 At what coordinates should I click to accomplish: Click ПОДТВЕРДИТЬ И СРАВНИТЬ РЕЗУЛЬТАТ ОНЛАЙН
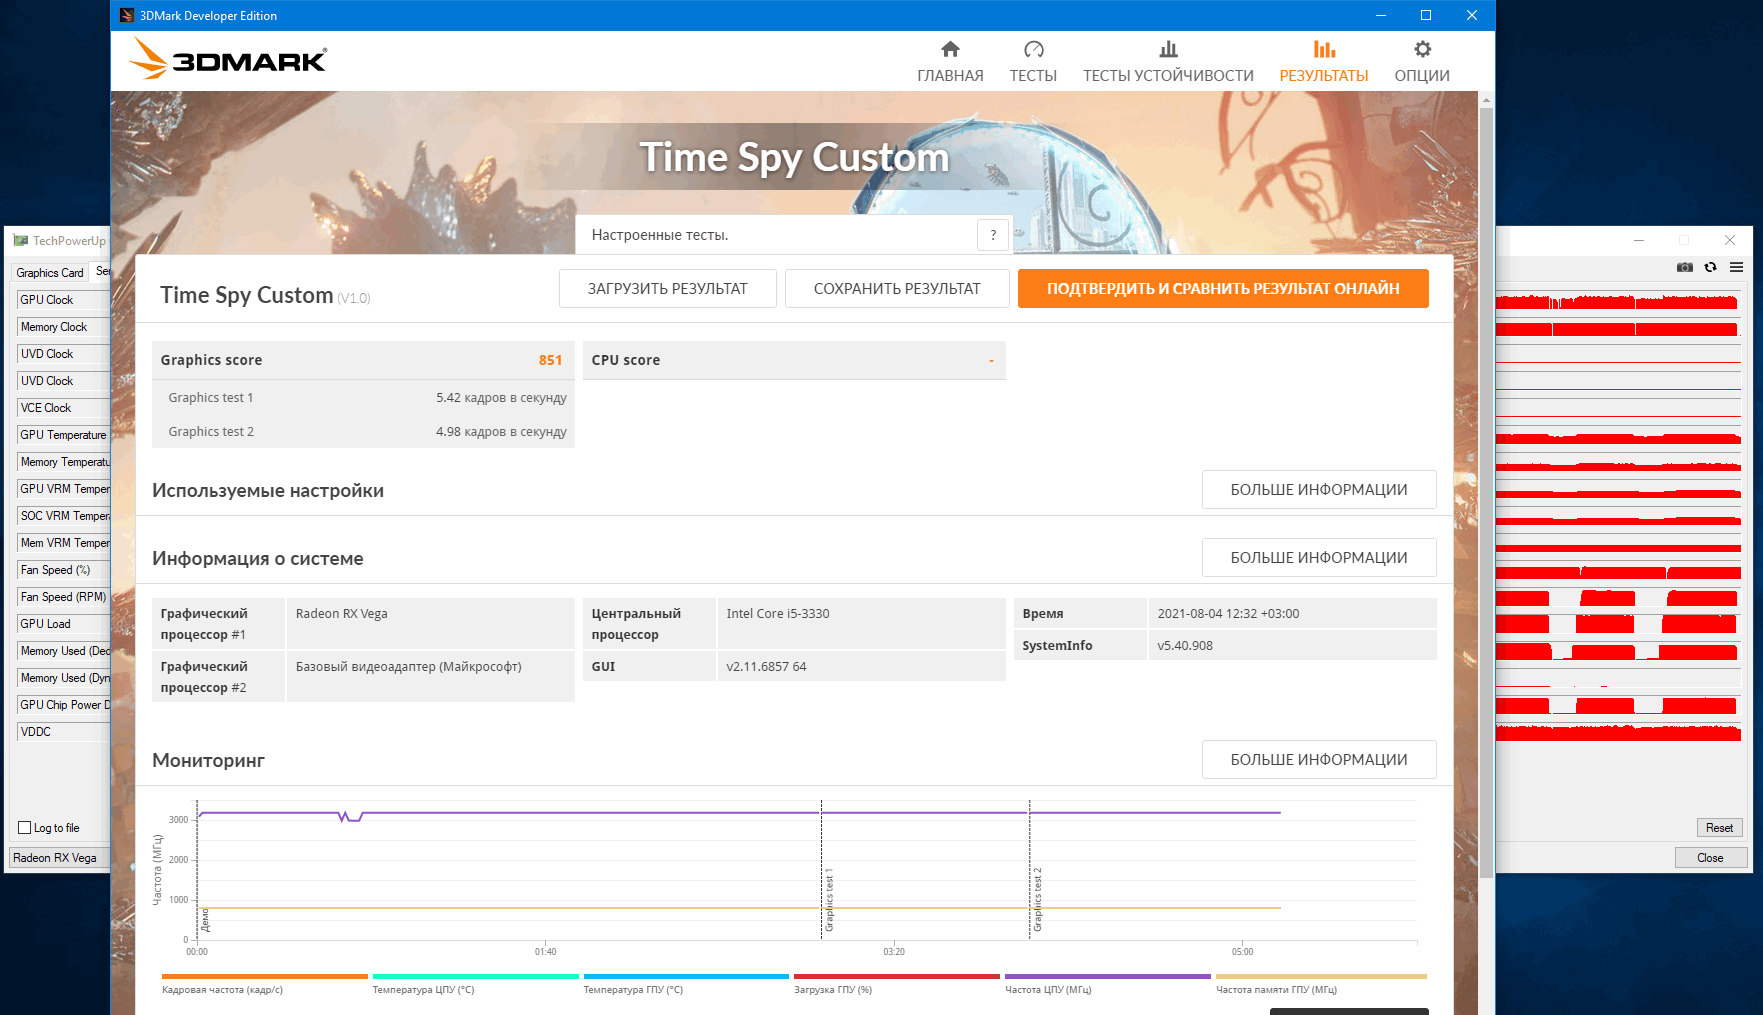click(x=1223, y=289)
